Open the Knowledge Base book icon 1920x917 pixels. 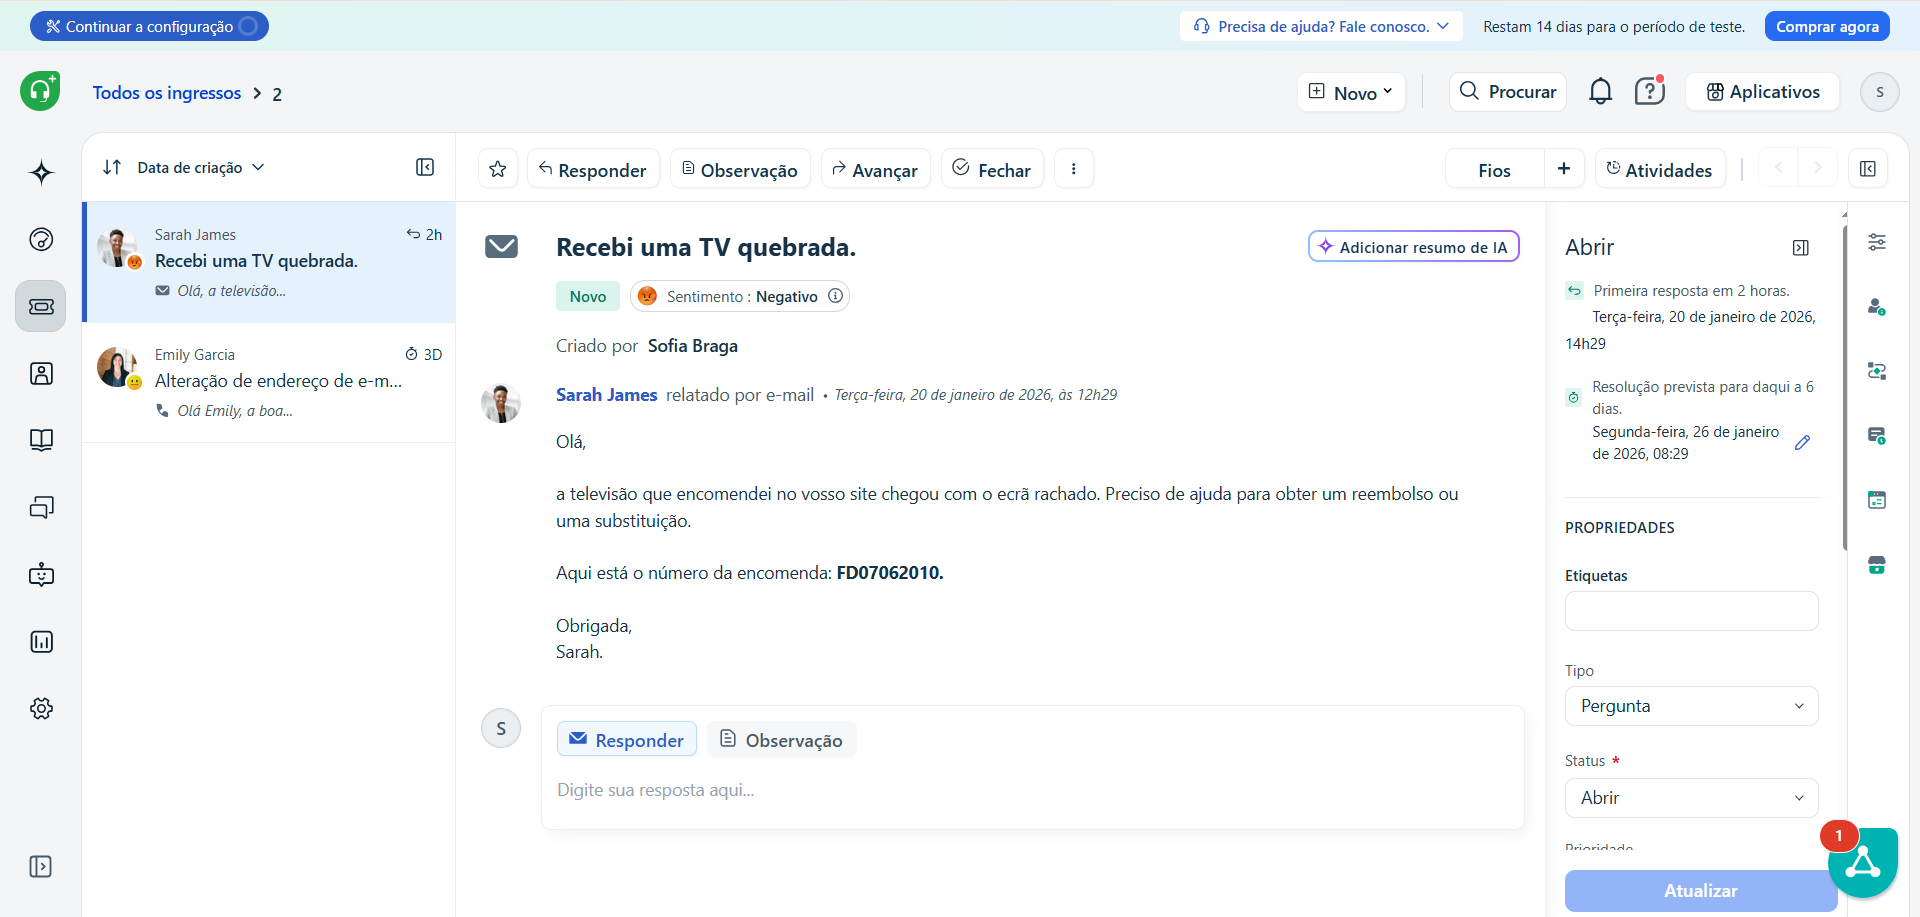(x=40, y=440)
